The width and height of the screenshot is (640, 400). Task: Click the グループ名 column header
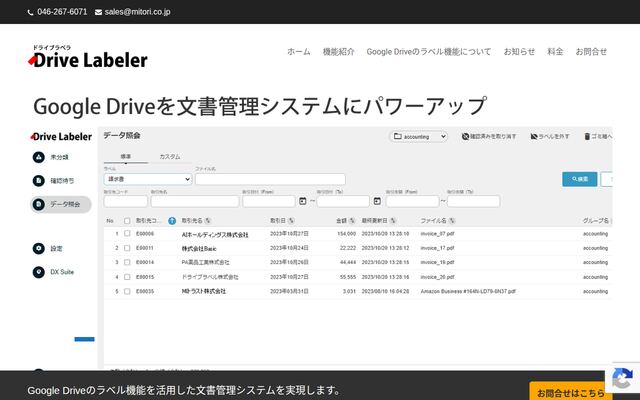[596, 221]
